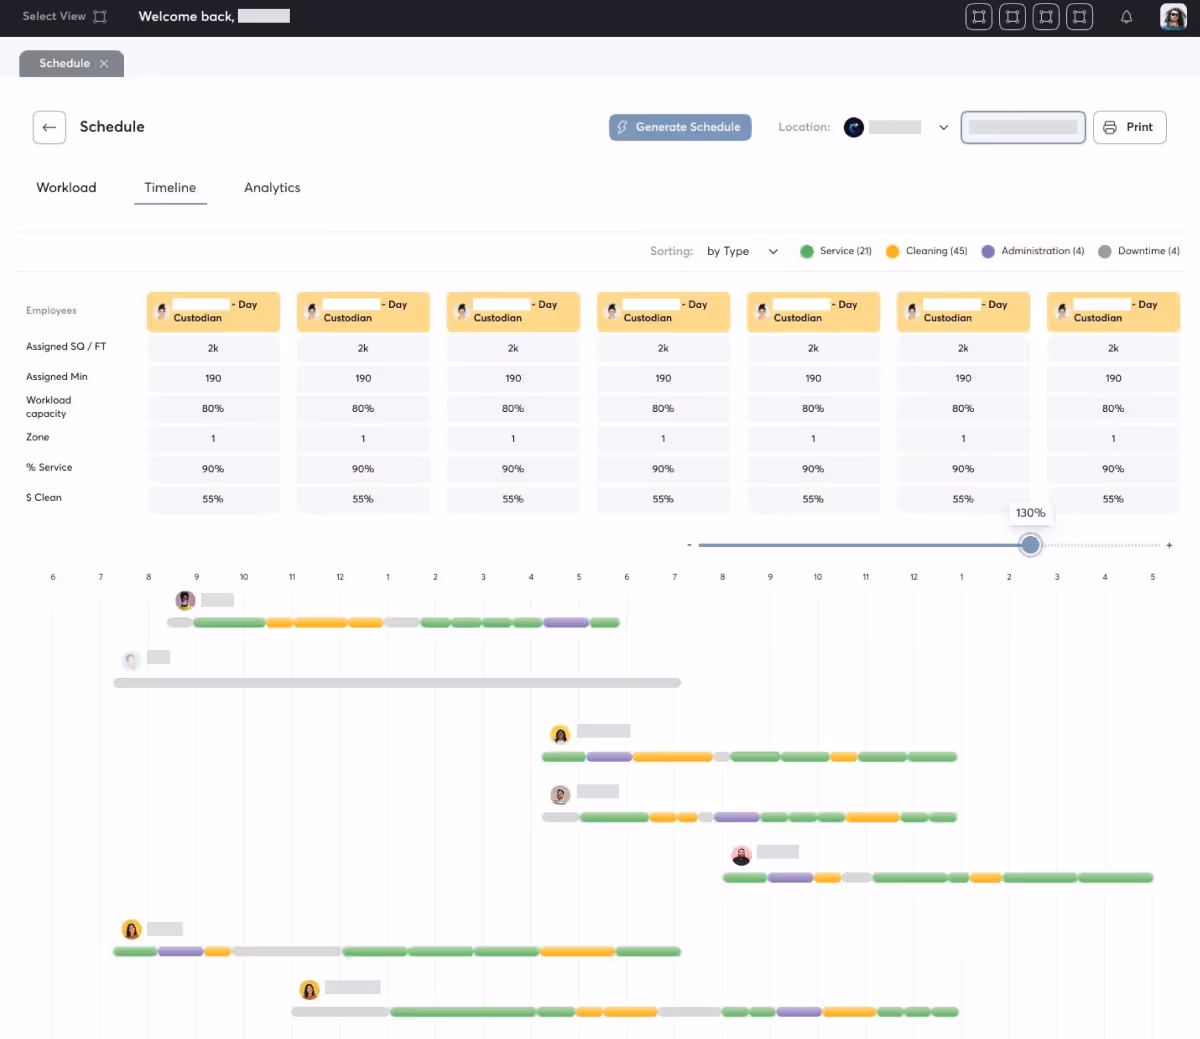Click the Generate Schedule button
Screen dimensions: 1200x1039
tap(680, 127)
